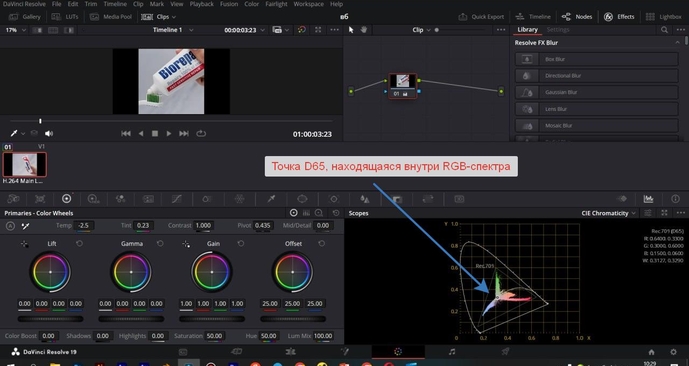The width and height of the screenshot is (689, 366).
Task: Open the Workspace menu
Action: (x=308, y=4)
